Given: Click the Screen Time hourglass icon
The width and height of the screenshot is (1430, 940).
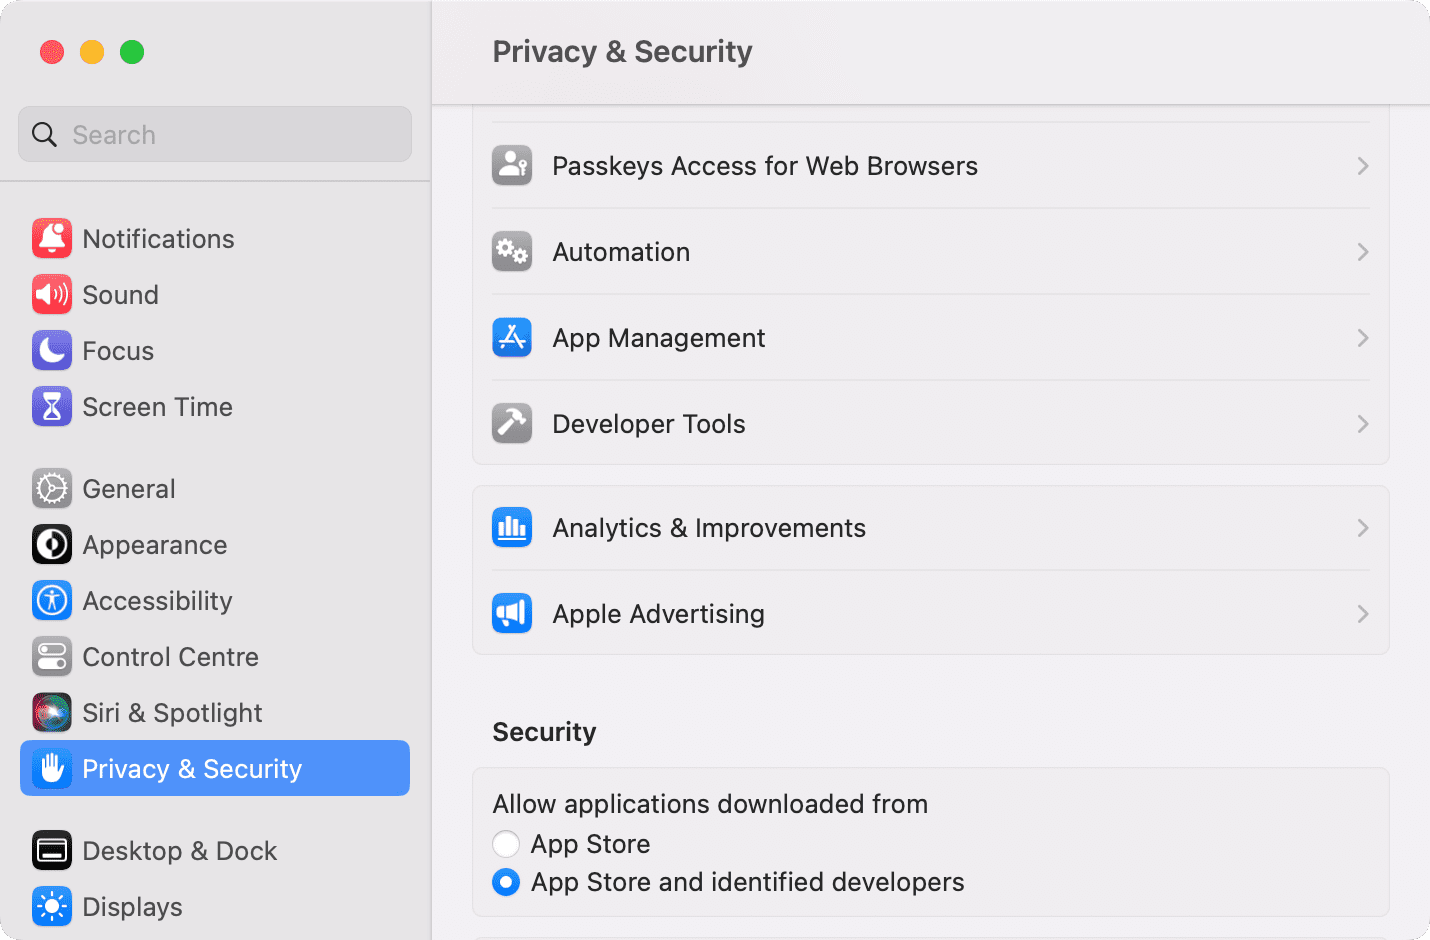Looking at the screenshot, I should (52, 407).
